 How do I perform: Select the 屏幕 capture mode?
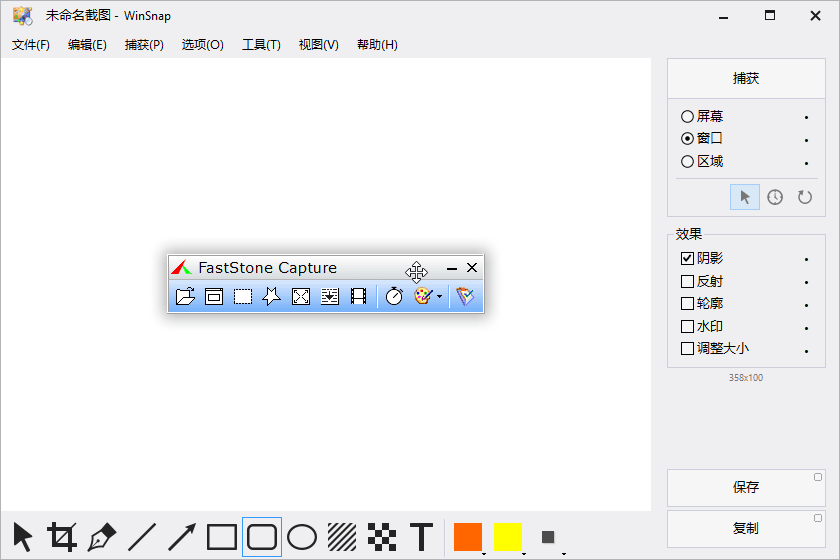coord(687,117)
